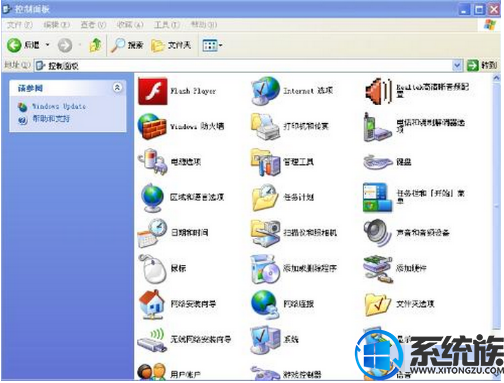
Task: Open 鼠标 (Mouse) settings
Action: click(x=162, y=268)
